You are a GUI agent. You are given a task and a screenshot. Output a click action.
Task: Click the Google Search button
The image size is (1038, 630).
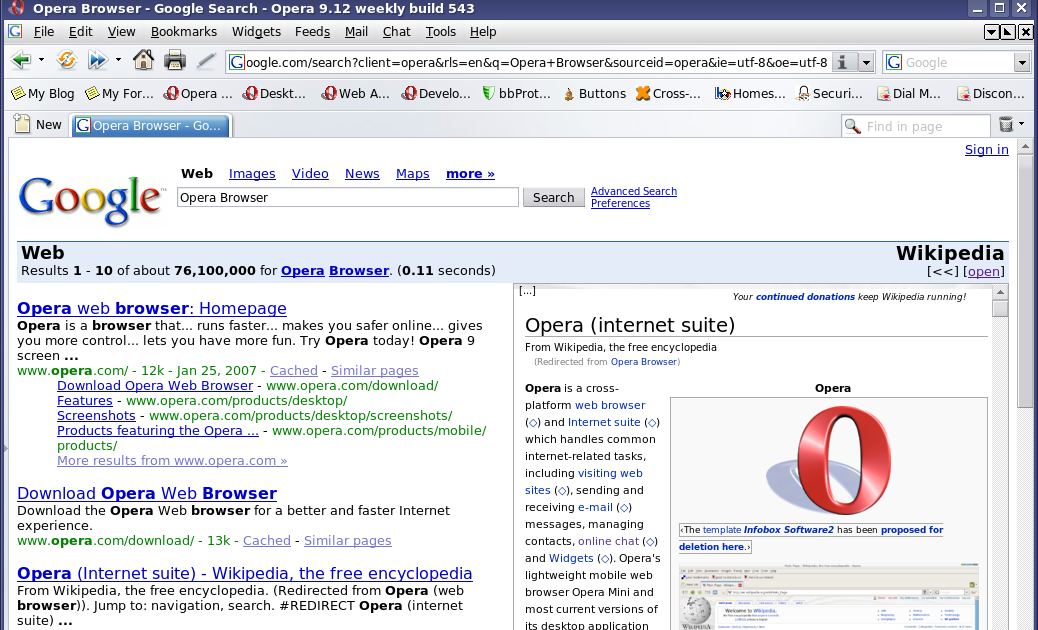(x=553, y=197)
